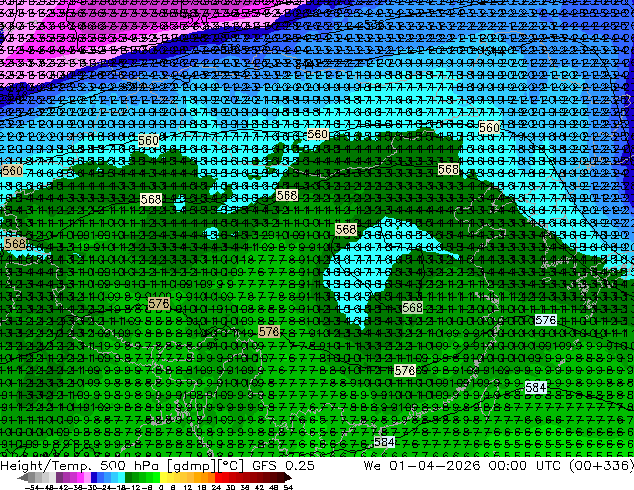
Task: Click the cyan swatch above the -18 label
Action: [121, 477]
